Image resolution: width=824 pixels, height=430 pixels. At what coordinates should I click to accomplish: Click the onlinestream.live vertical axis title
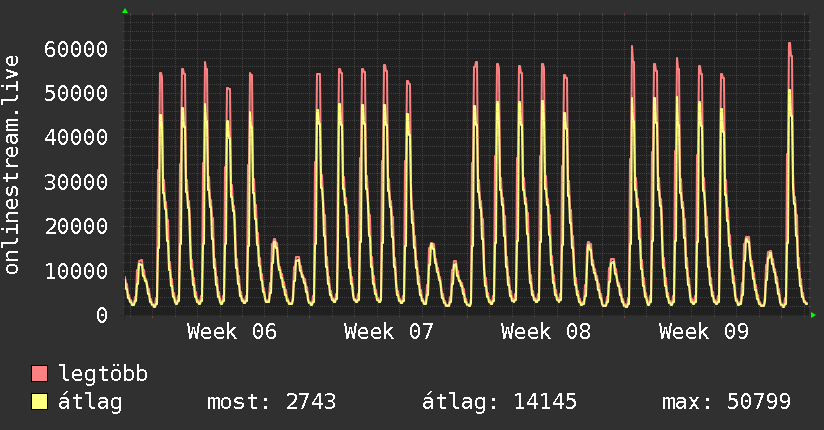11,165
